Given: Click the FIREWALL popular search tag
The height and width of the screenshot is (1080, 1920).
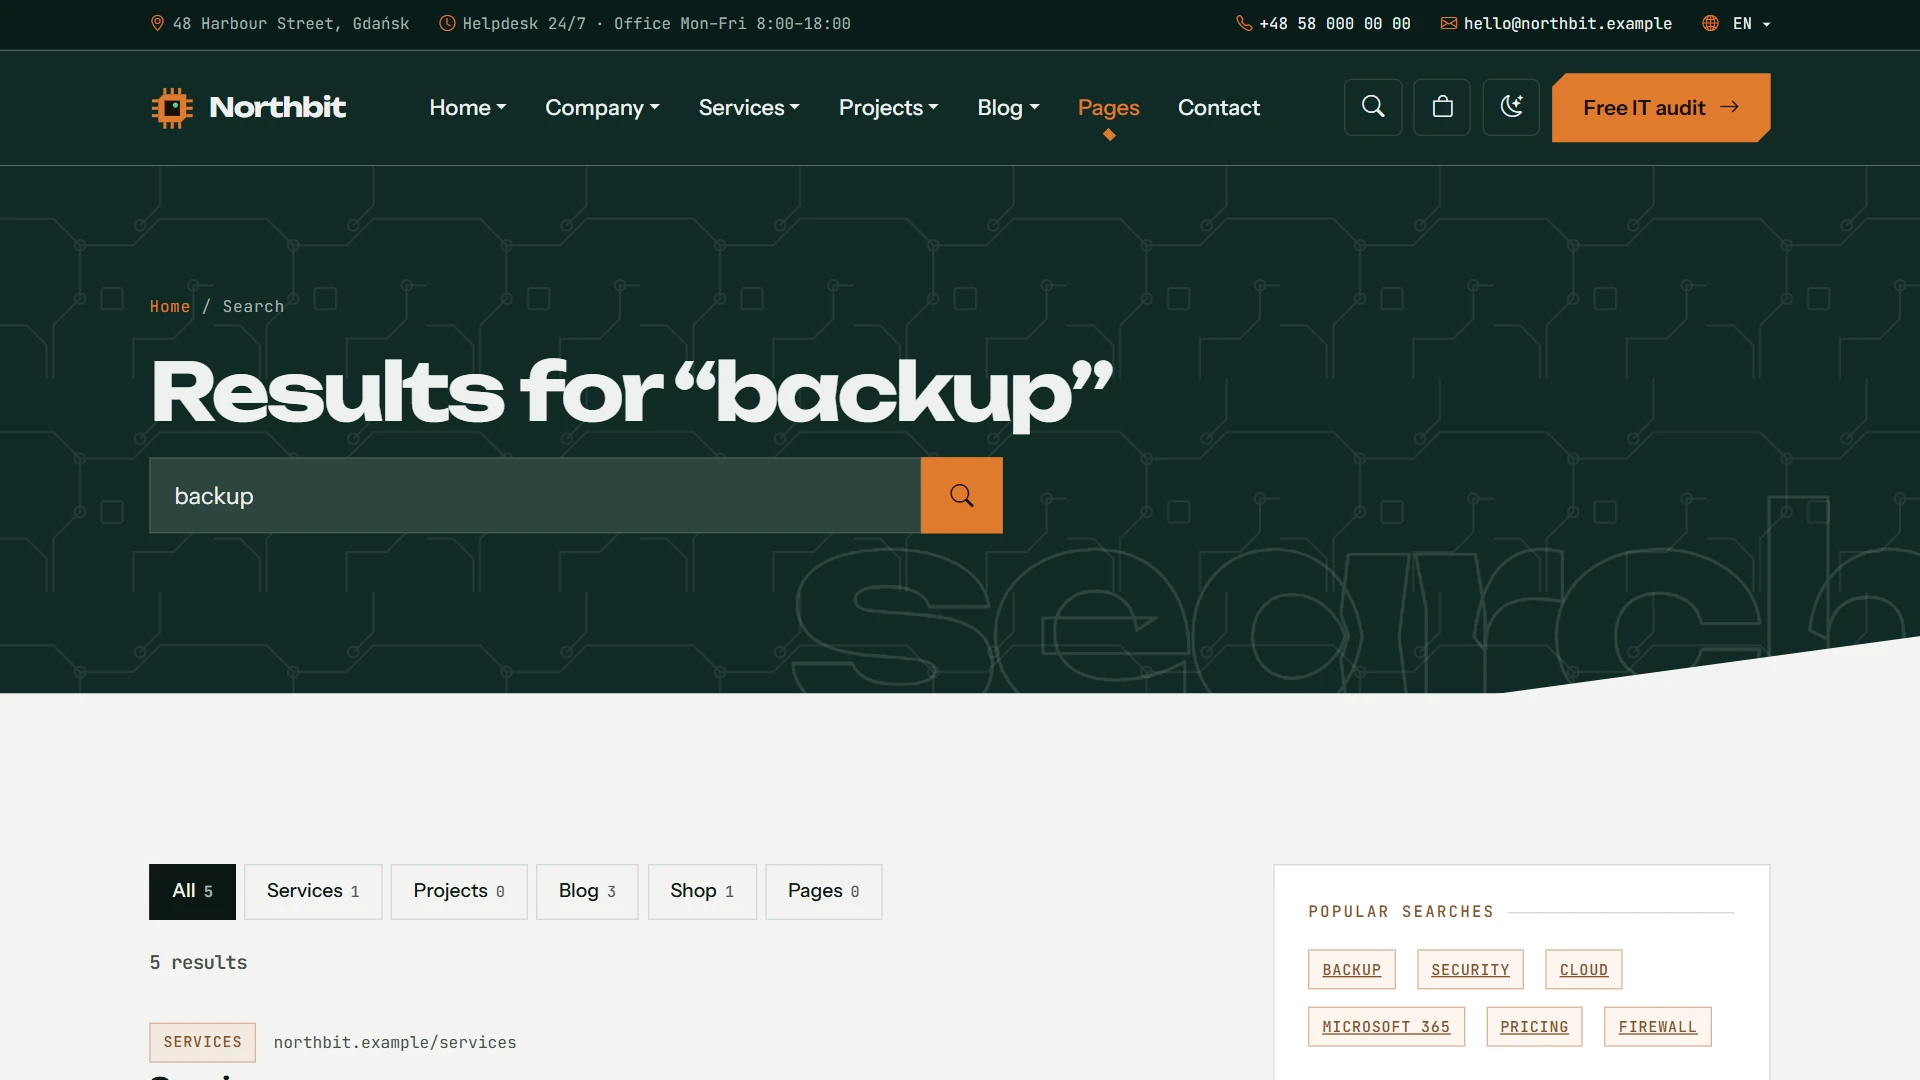Looking at the screenshot, I should 1658,1027.
